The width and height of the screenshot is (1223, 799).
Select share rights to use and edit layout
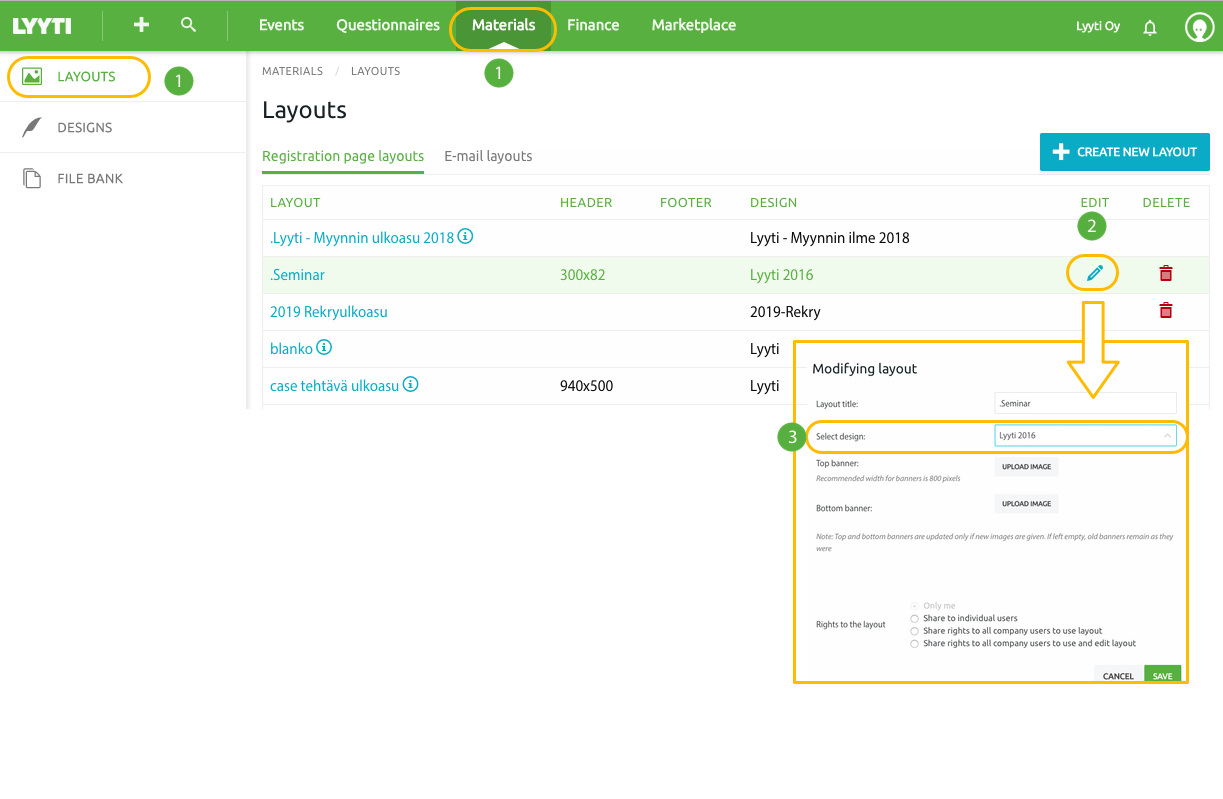pyautogui.click(x=914, y=644)
